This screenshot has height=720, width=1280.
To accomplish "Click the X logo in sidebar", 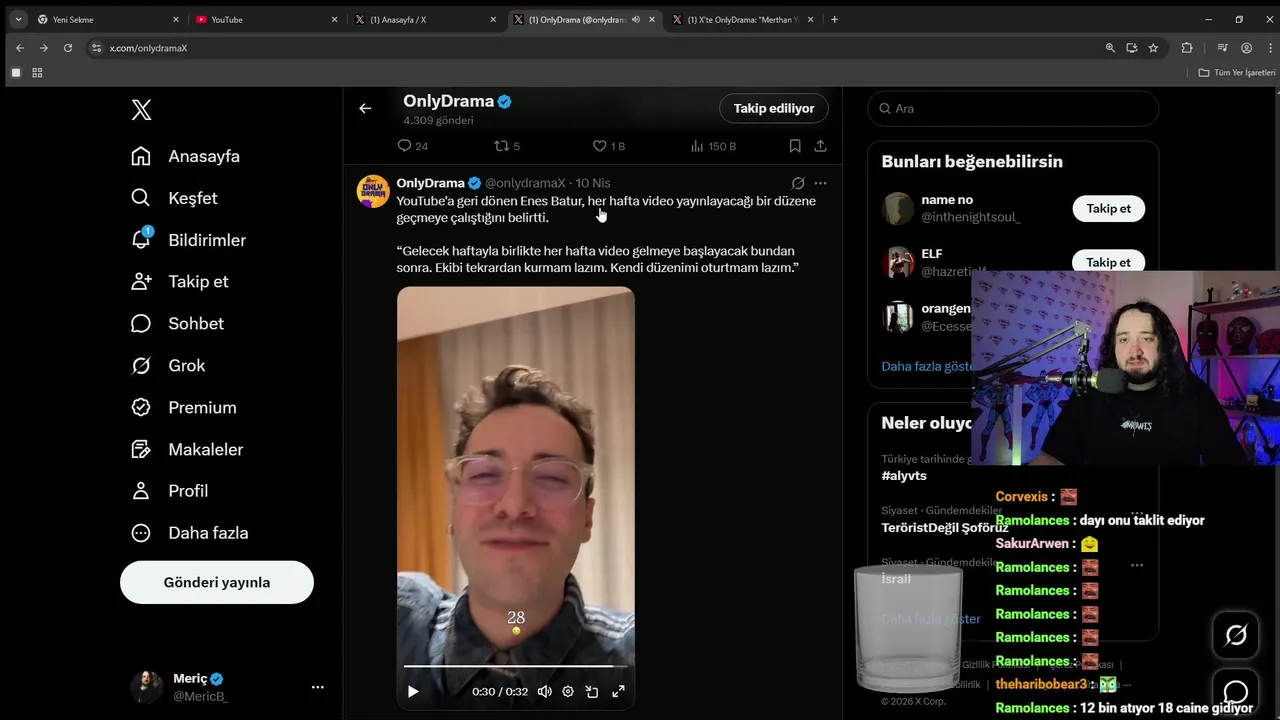I will (x=142, y=110).
